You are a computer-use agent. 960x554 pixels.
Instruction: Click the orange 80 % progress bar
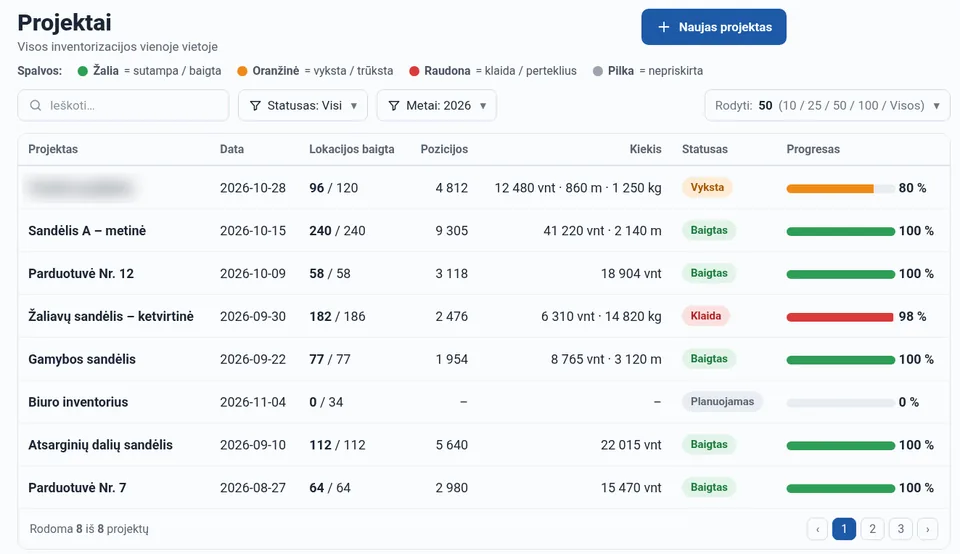click(x=841, y=189)
